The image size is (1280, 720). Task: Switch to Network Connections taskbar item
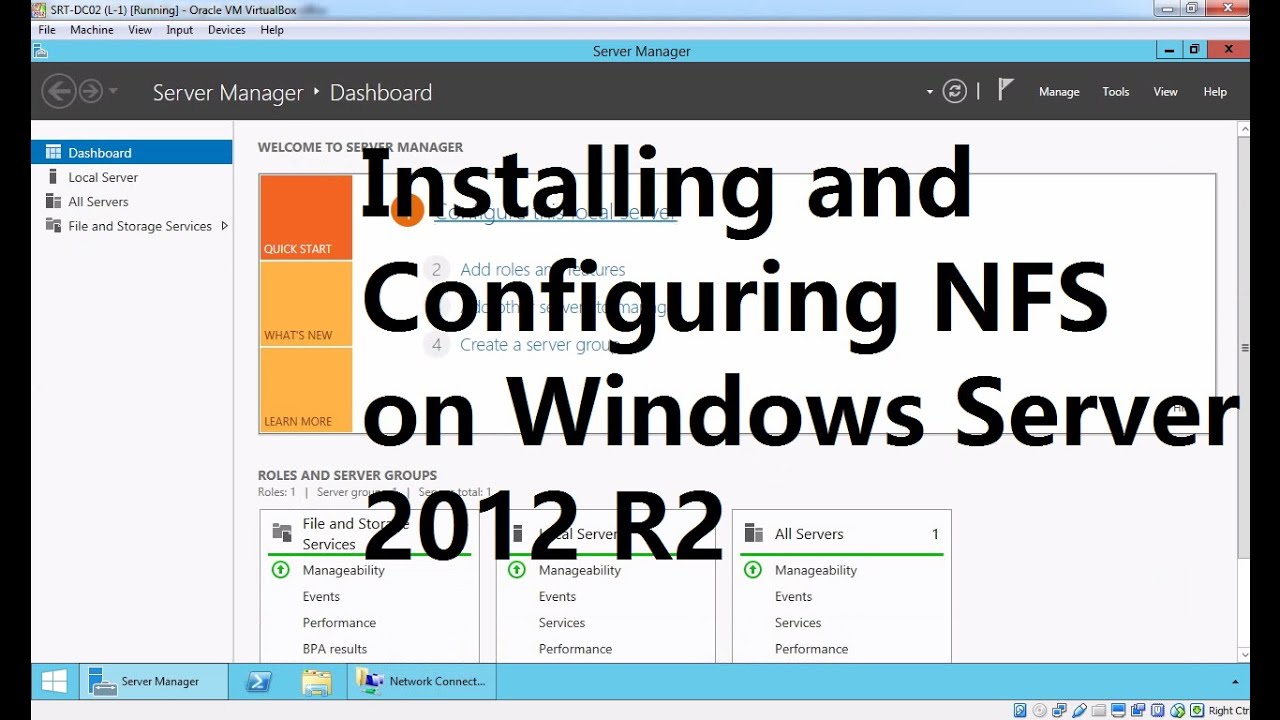point(421,681)
